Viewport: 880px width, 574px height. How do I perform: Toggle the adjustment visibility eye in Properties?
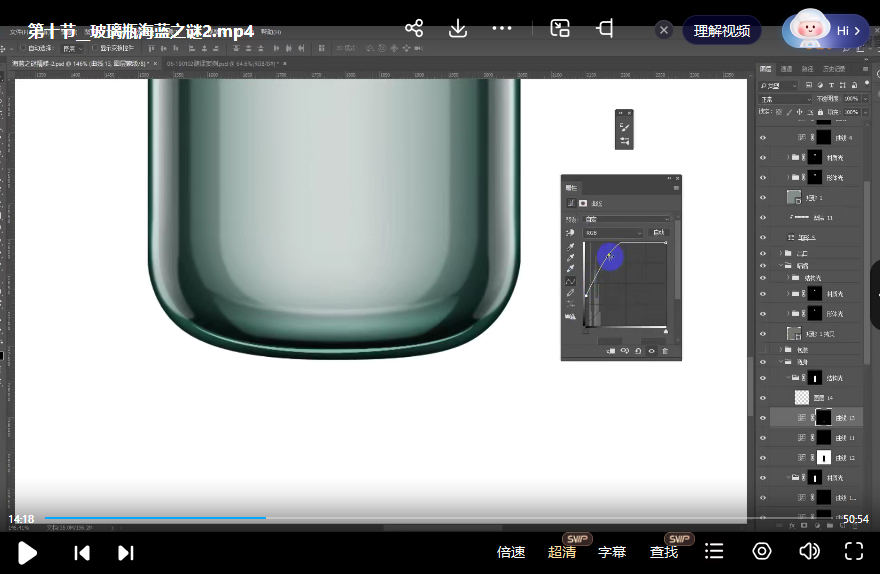(652, 351)
